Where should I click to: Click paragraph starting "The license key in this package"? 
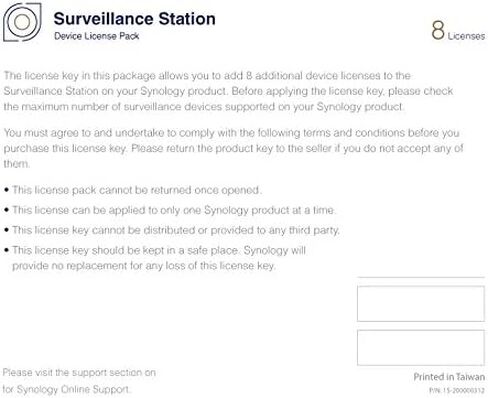tap(228, 91)
